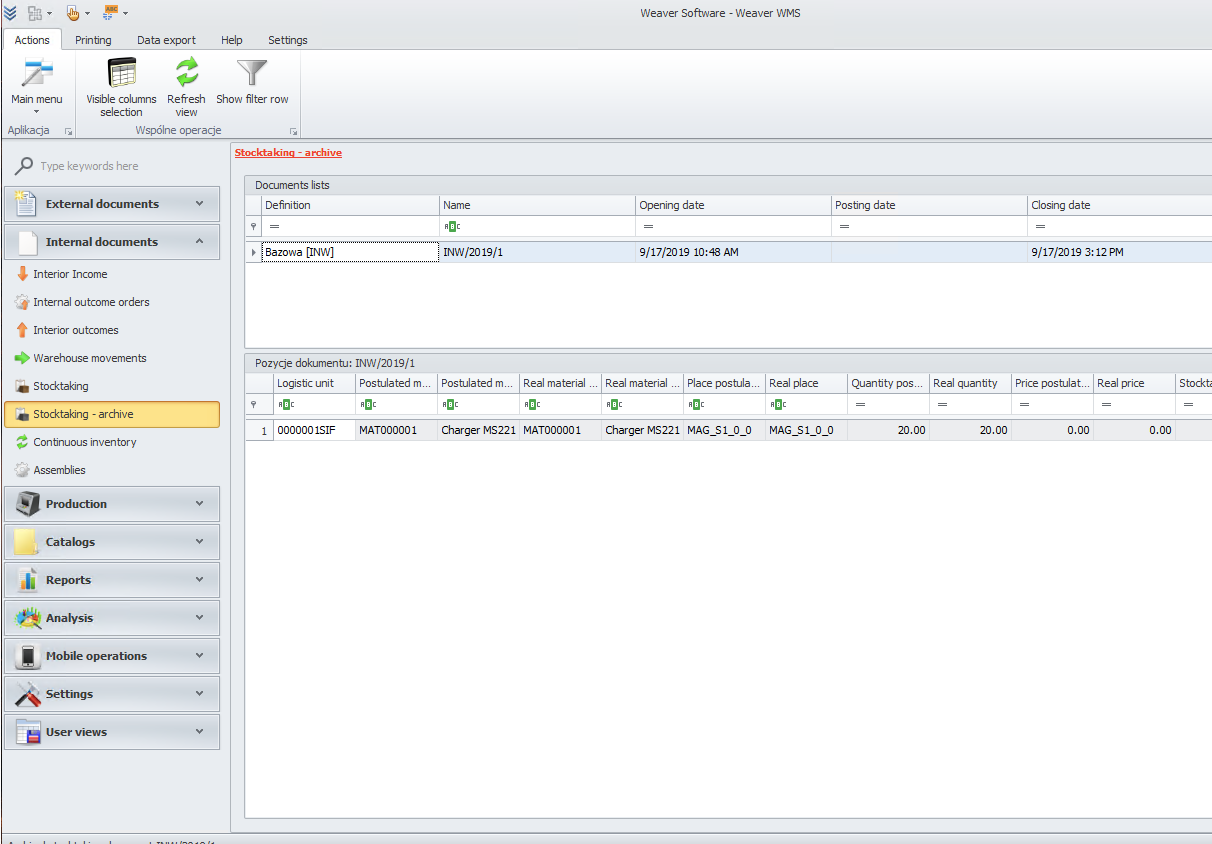Click the Weaver app logo in title bar
This screenshot has width=1212, height=844.
click(x=10, y=13)
